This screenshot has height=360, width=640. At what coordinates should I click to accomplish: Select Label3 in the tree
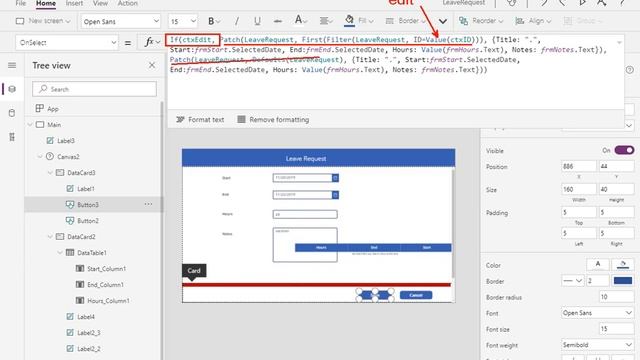pyautogui.click(x=65, y=140)
